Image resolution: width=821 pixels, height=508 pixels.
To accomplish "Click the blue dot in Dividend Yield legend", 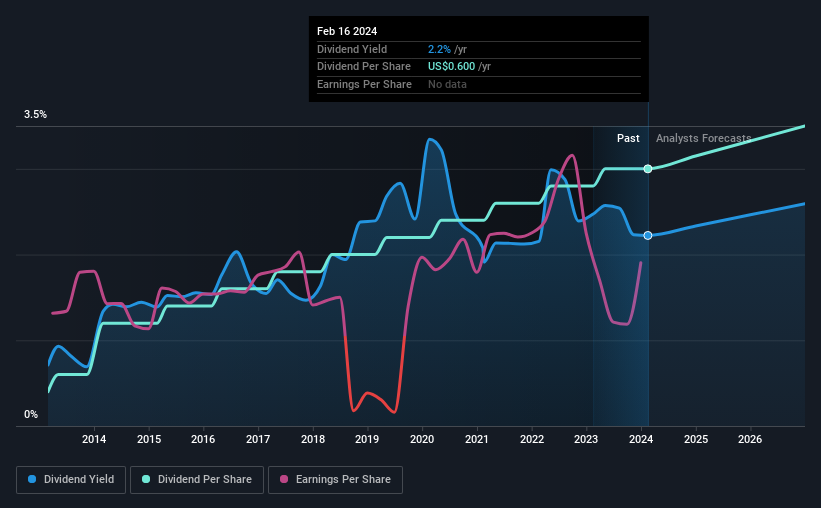I will point(33,480).
